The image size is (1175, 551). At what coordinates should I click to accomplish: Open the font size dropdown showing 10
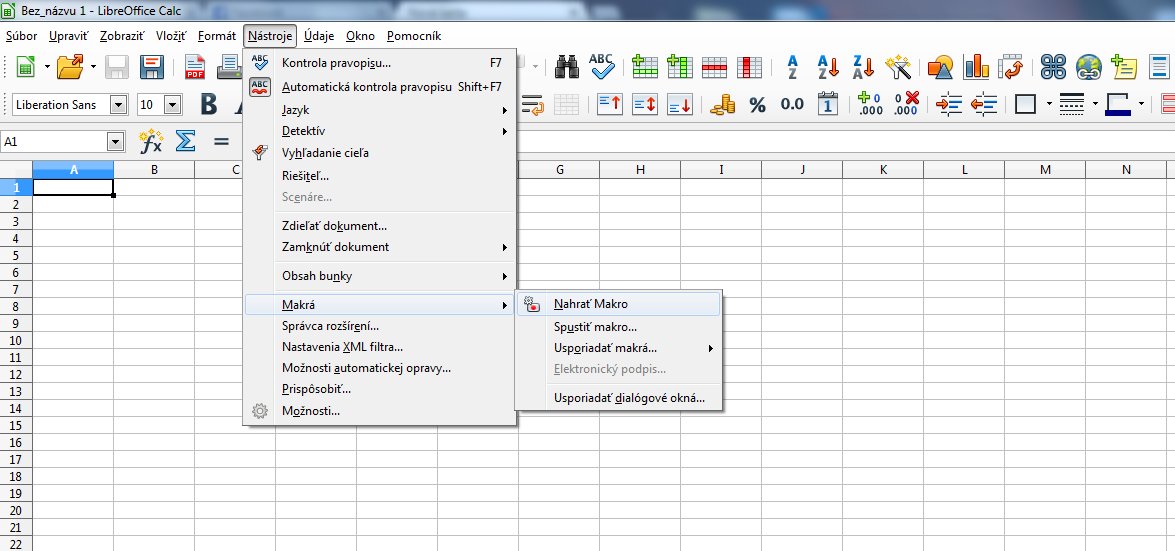[x=172, y=105]
